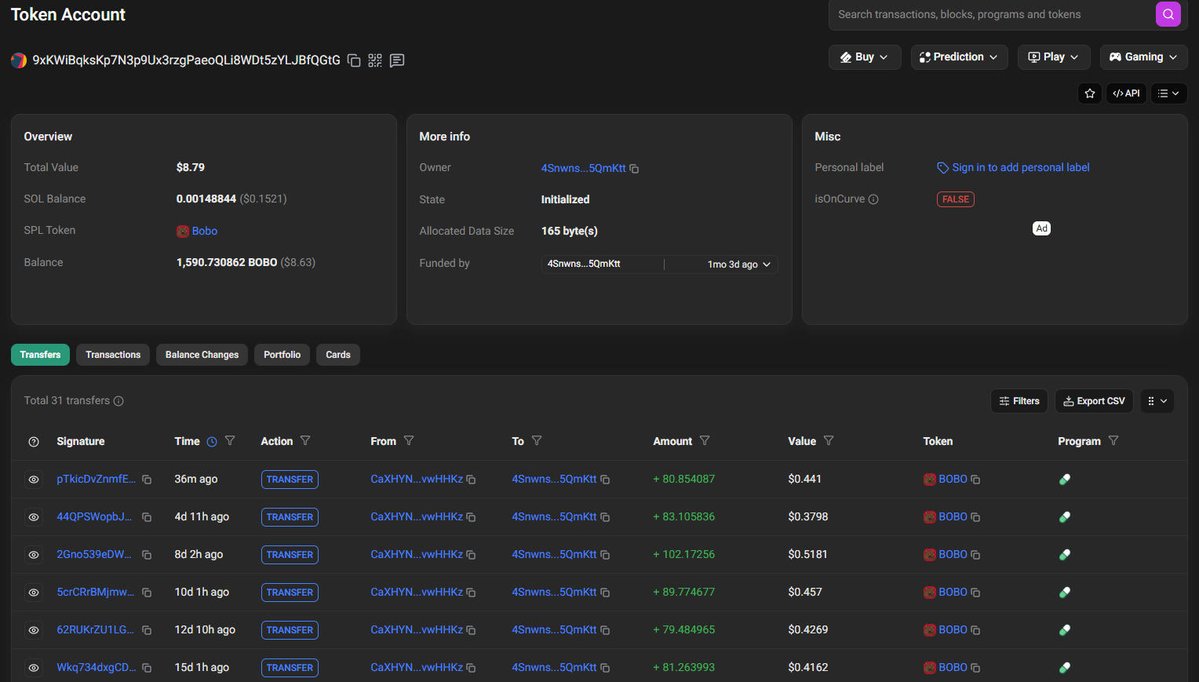Export transfers as CSV
This screenshot has height=682, width=1199.
coord(1094,401)
